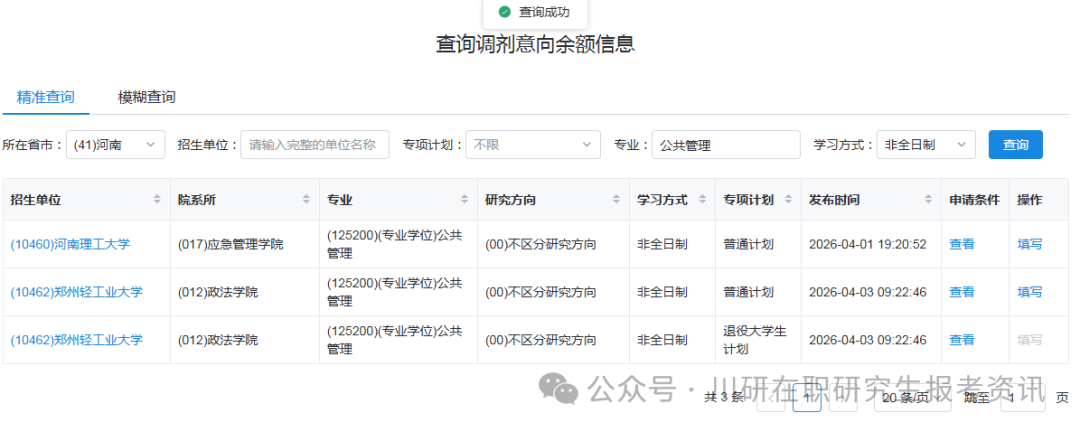Click 查看 for 河南理工大学 row
Viewport: 1080px width, 432px height.
pyautogui.click(x=962, y=244)
